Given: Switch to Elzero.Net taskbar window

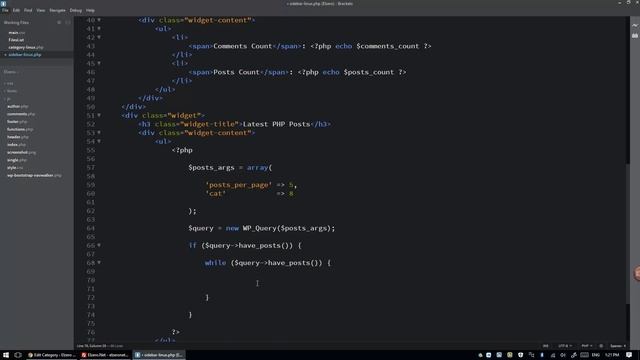Looking at the screenshot, I should pyautogui.click(x=105, y=355).
